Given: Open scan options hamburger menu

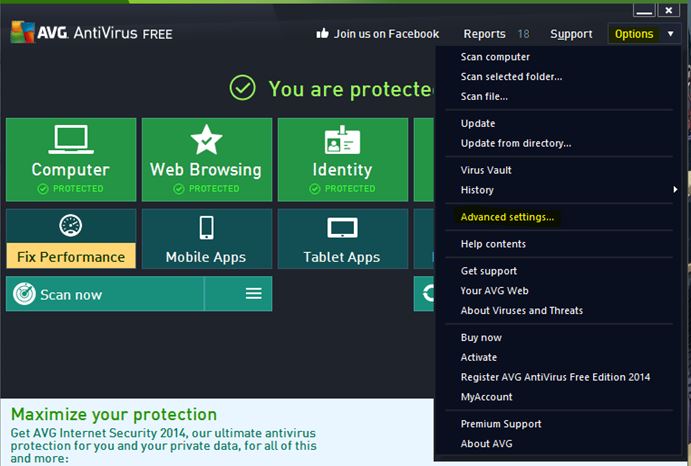Looking at the screenshot, I should tap(254, 294).
